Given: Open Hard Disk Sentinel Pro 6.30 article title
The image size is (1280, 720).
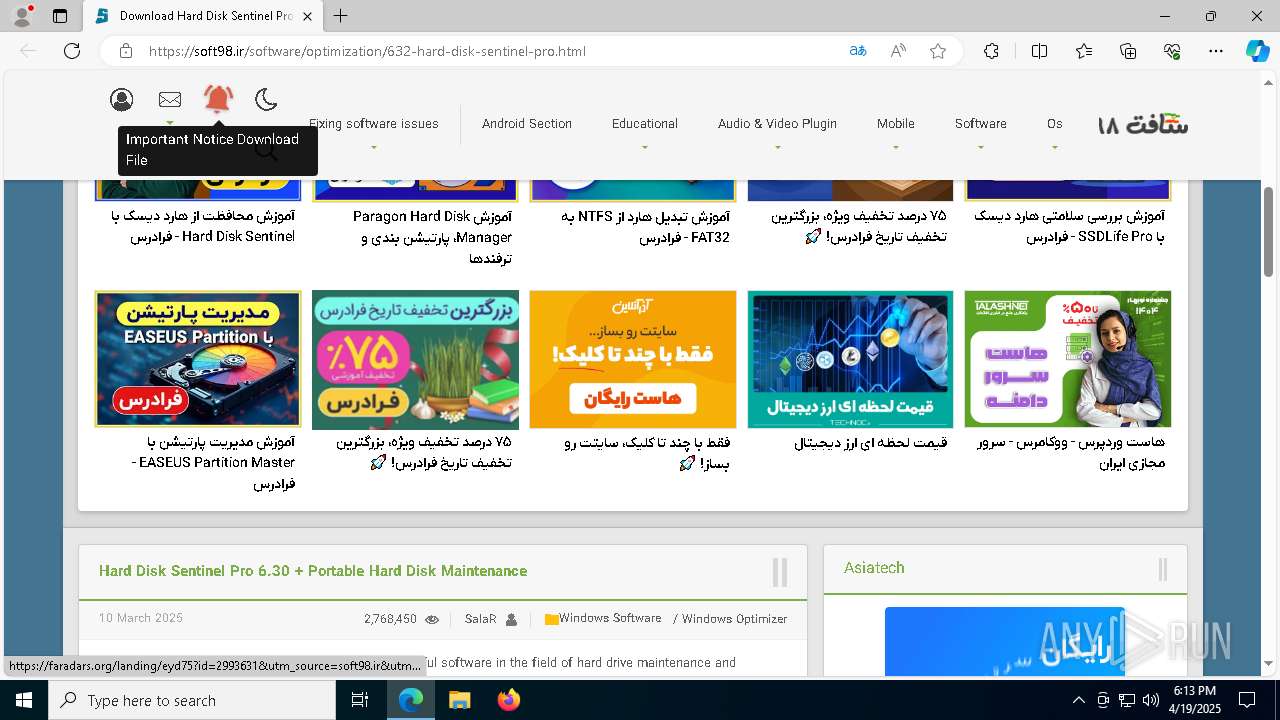Looking at the screenshot, I should tap(313, 571).
